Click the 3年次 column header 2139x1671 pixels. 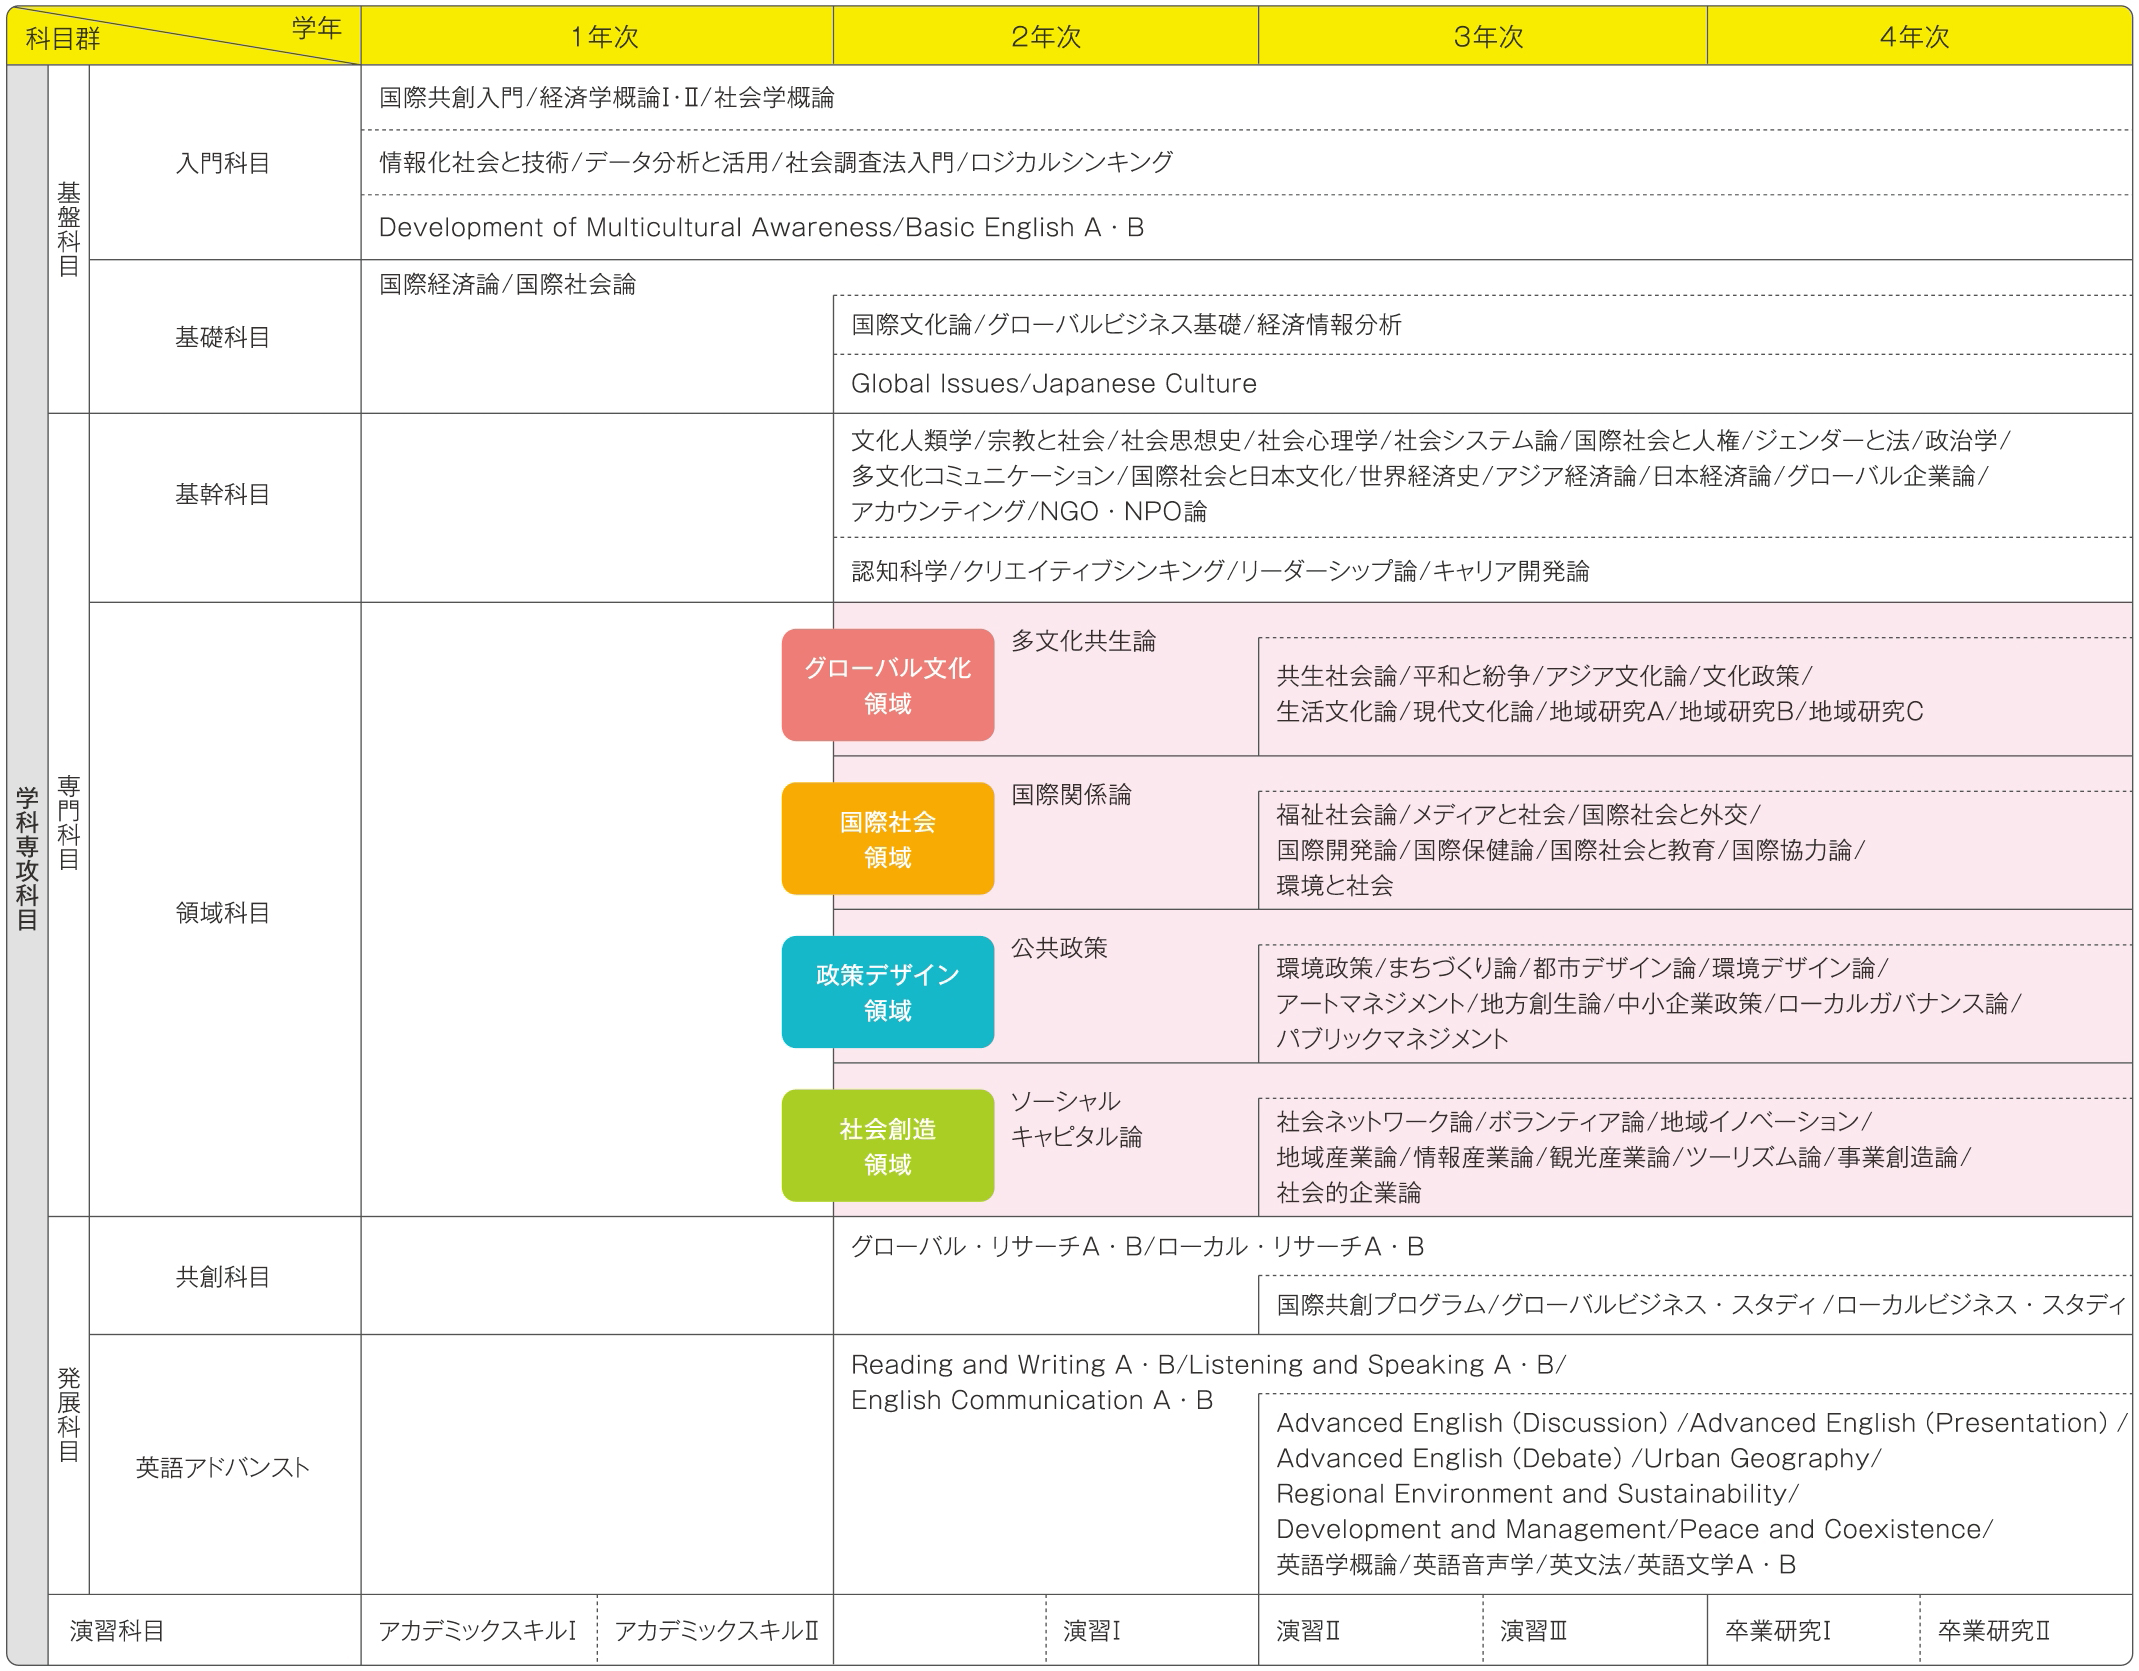click(x=1483, y=37)
